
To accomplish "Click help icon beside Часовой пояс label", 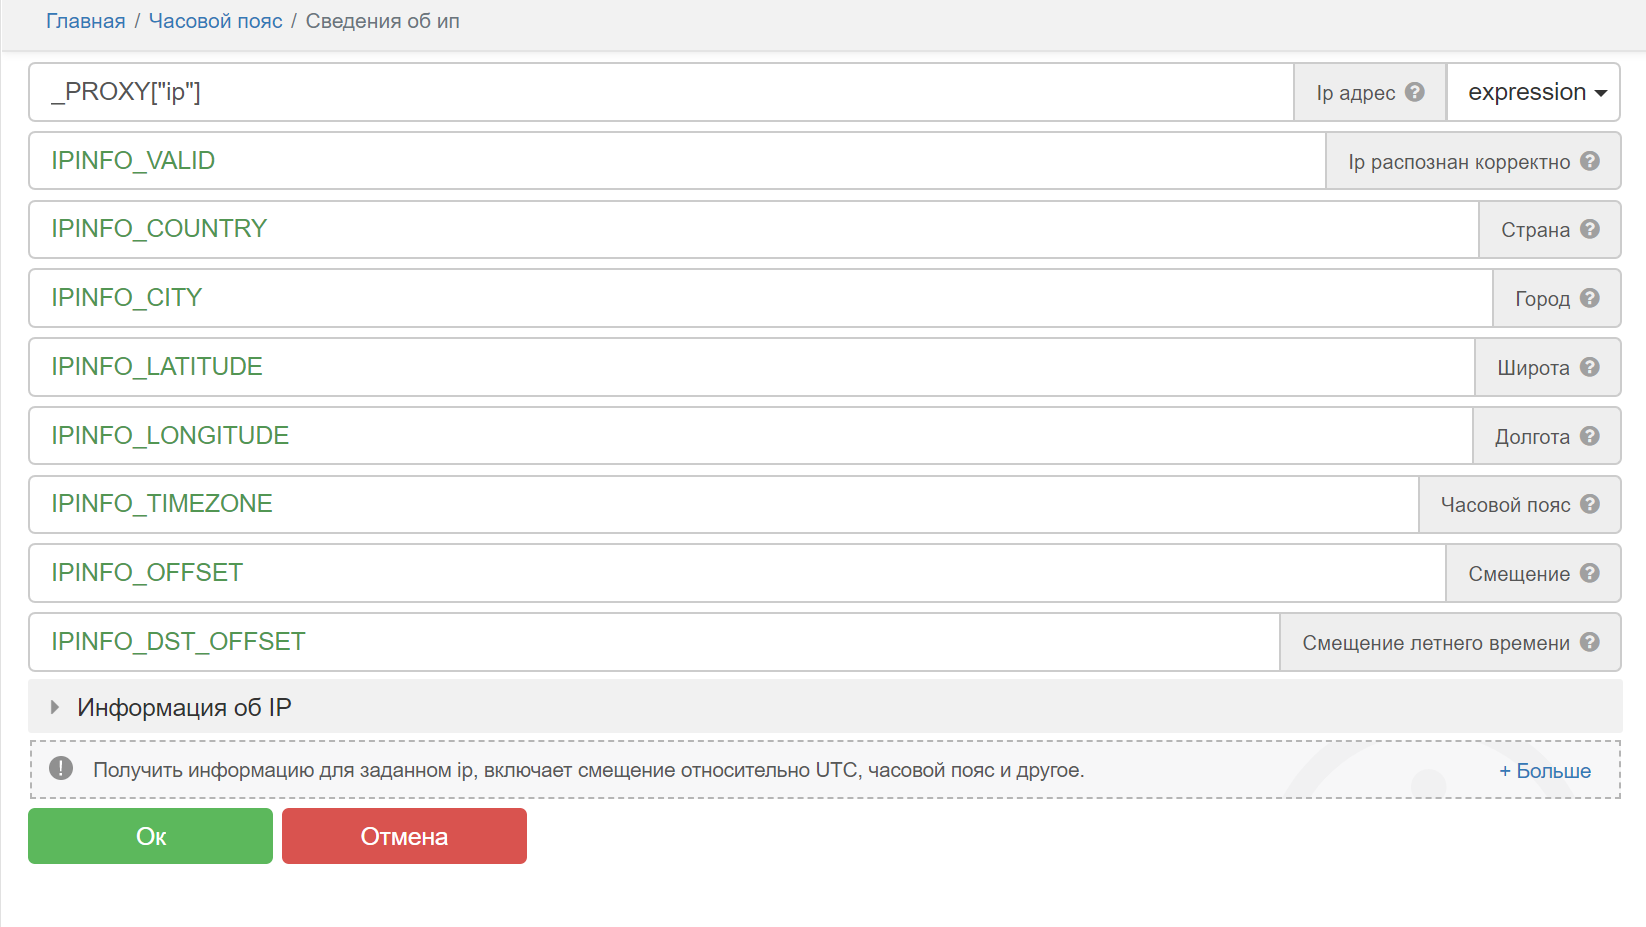I will coord(1590,504).
